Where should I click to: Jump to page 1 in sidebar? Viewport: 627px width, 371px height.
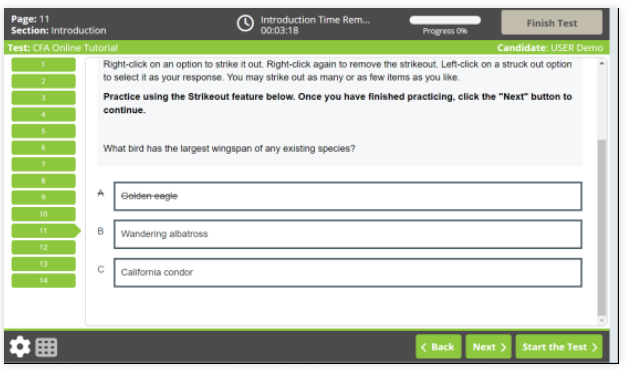pos(43,64)
